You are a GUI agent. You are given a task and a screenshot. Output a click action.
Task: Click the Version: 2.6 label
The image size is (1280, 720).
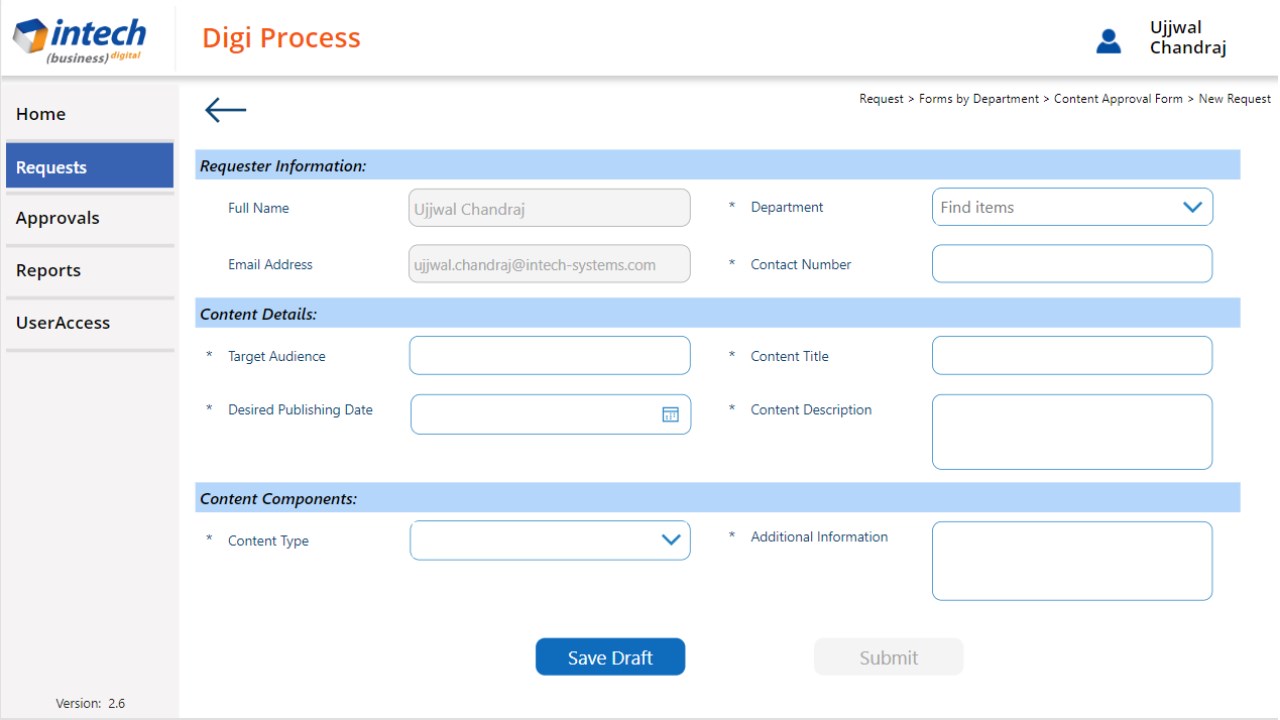point(90,703)
